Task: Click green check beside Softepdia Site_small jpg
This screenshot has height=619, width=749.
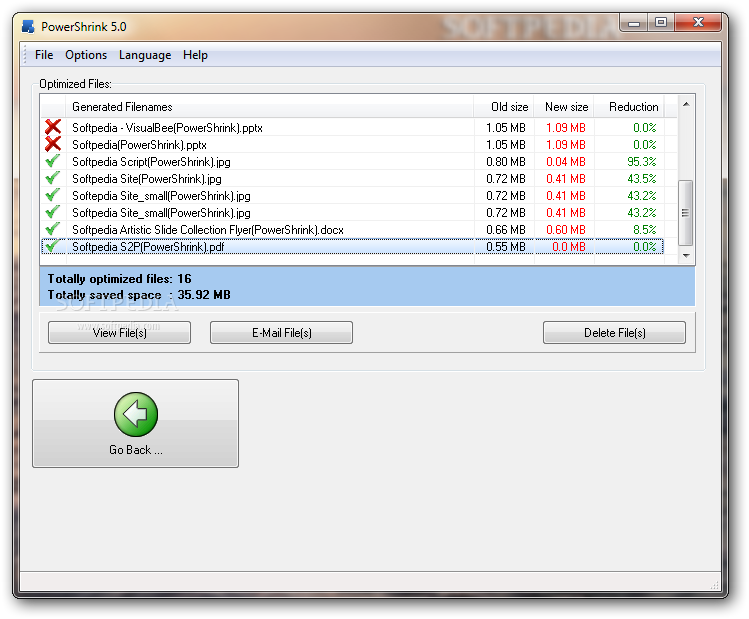Action: (53, 195)
